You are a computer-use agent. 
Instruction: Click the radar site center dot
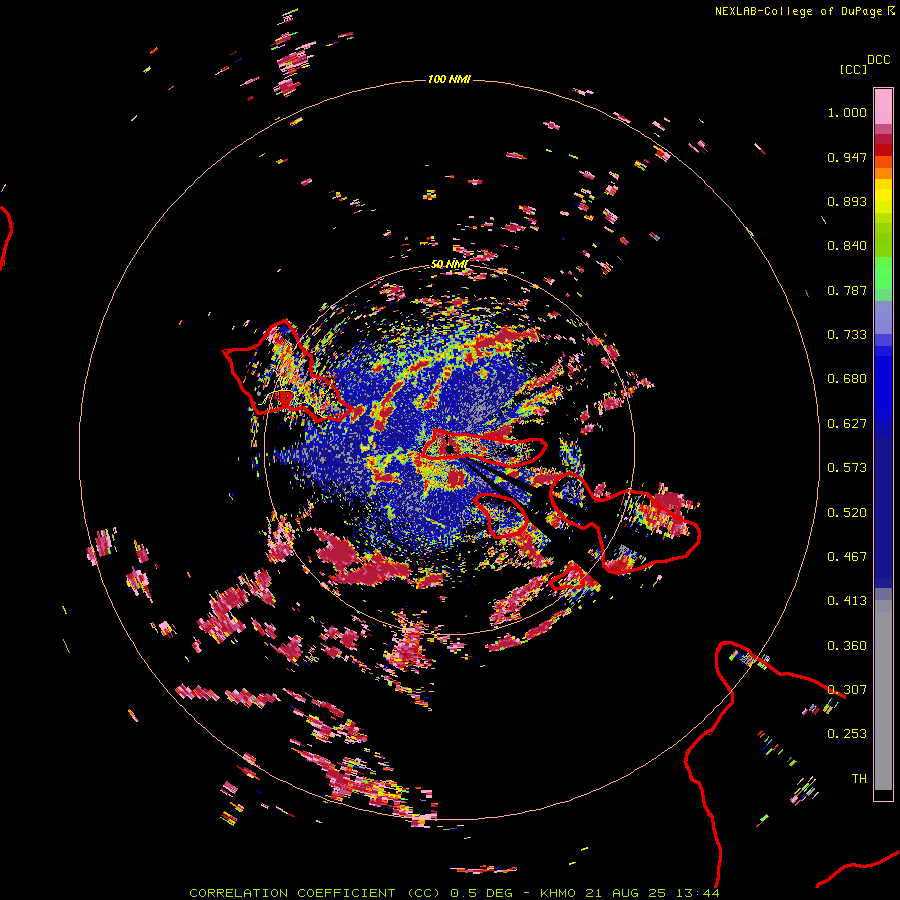[450, 449]
